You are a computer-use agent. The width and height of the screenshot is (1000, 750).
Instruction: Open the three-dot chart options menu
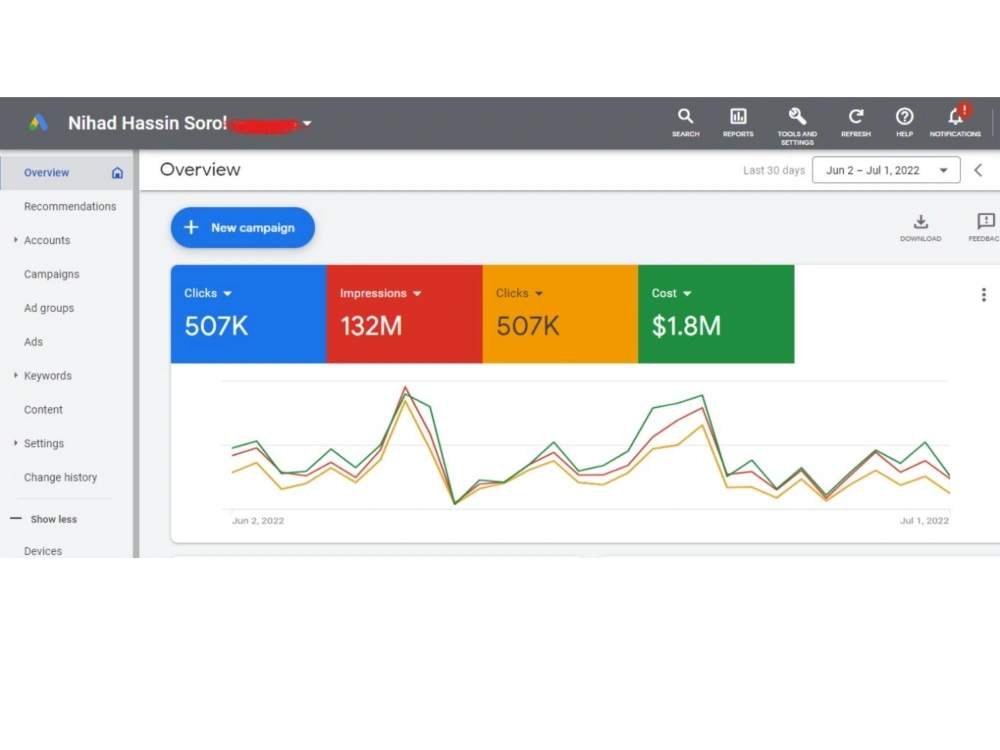pos(983,295)
